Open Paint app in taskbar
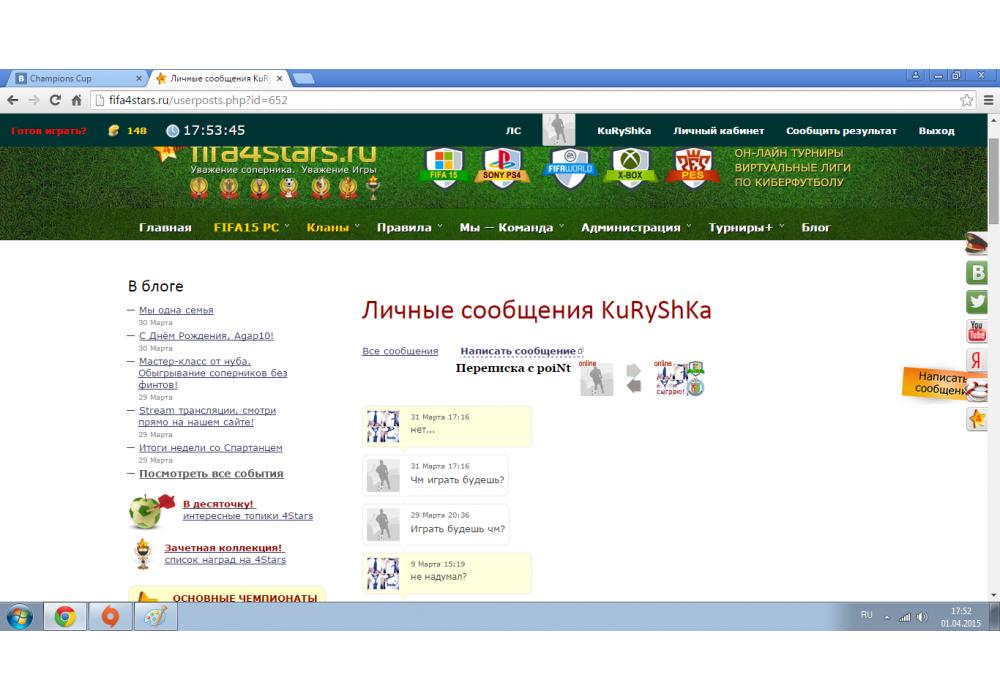Screen dimensions: 1000x700 pos(156,616)
